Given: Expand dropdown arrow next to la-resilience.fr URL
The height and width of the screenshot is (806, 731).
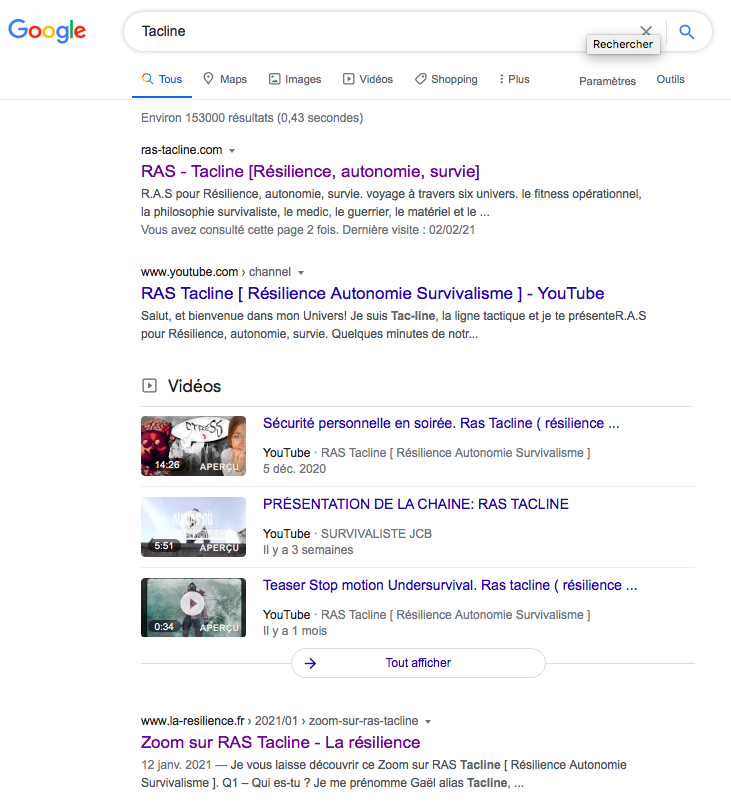Looking at the screenshot, I should 428,722.
